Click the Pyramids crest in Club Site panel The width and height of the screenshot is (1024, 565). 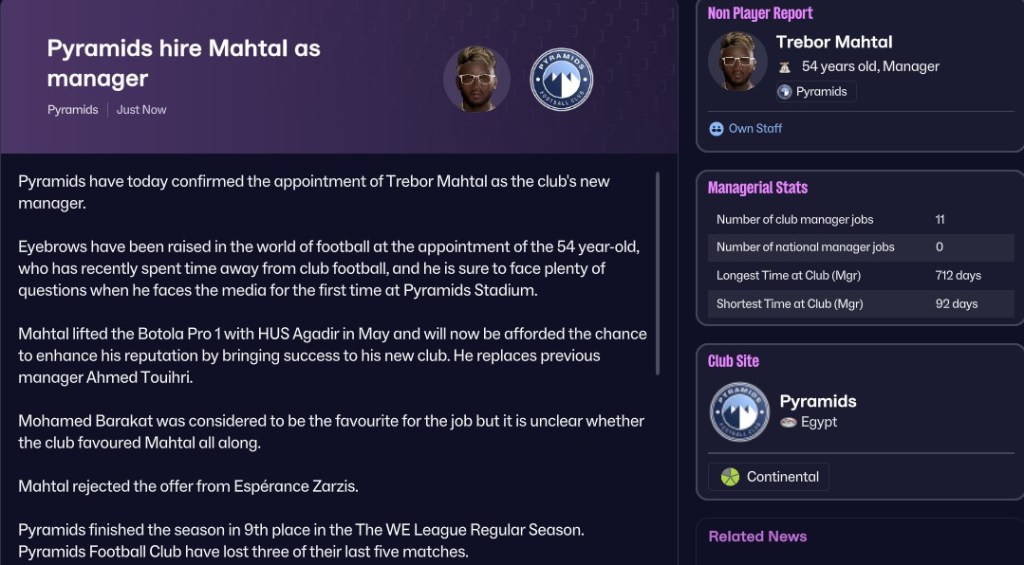tap(739, 412)
